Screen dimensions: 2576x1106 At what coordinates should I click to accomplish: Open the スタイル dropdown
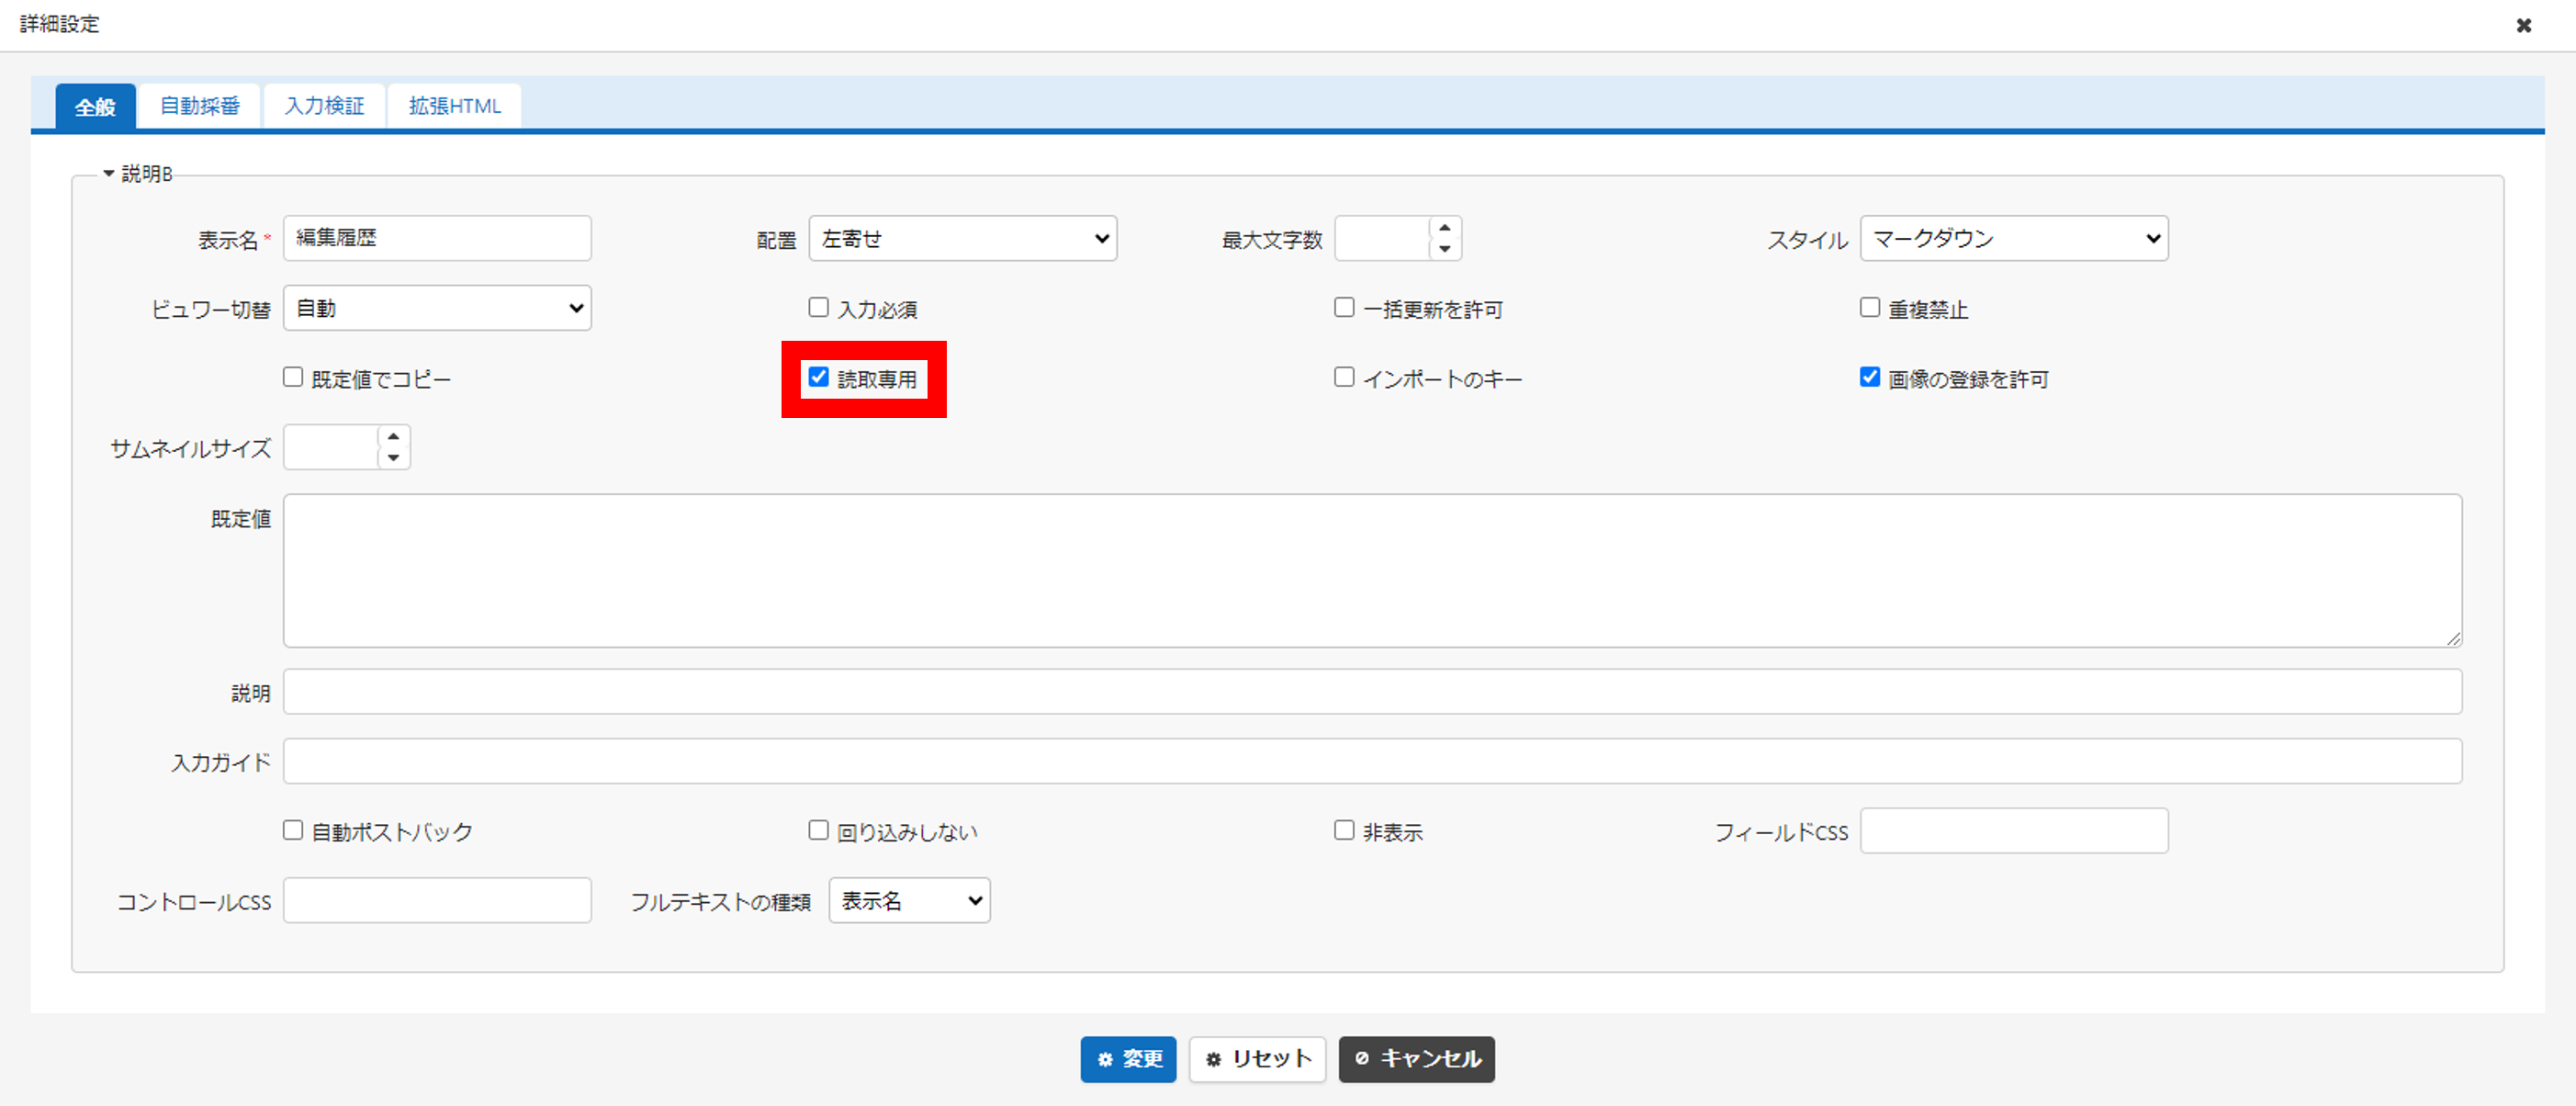click(x=2014, y=238)
